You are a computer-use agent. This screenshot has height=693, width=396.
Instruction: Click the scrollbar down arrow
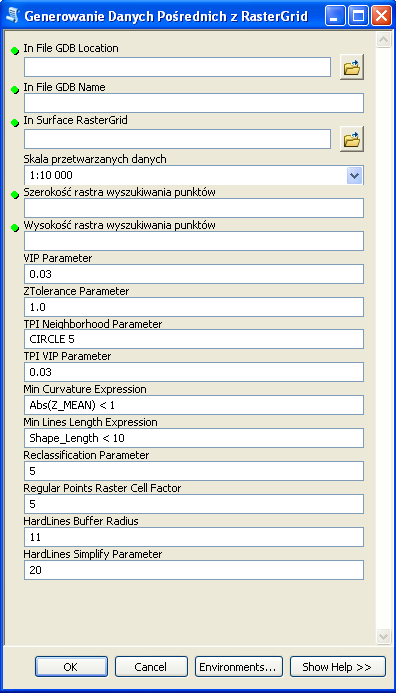coord(382,636)
